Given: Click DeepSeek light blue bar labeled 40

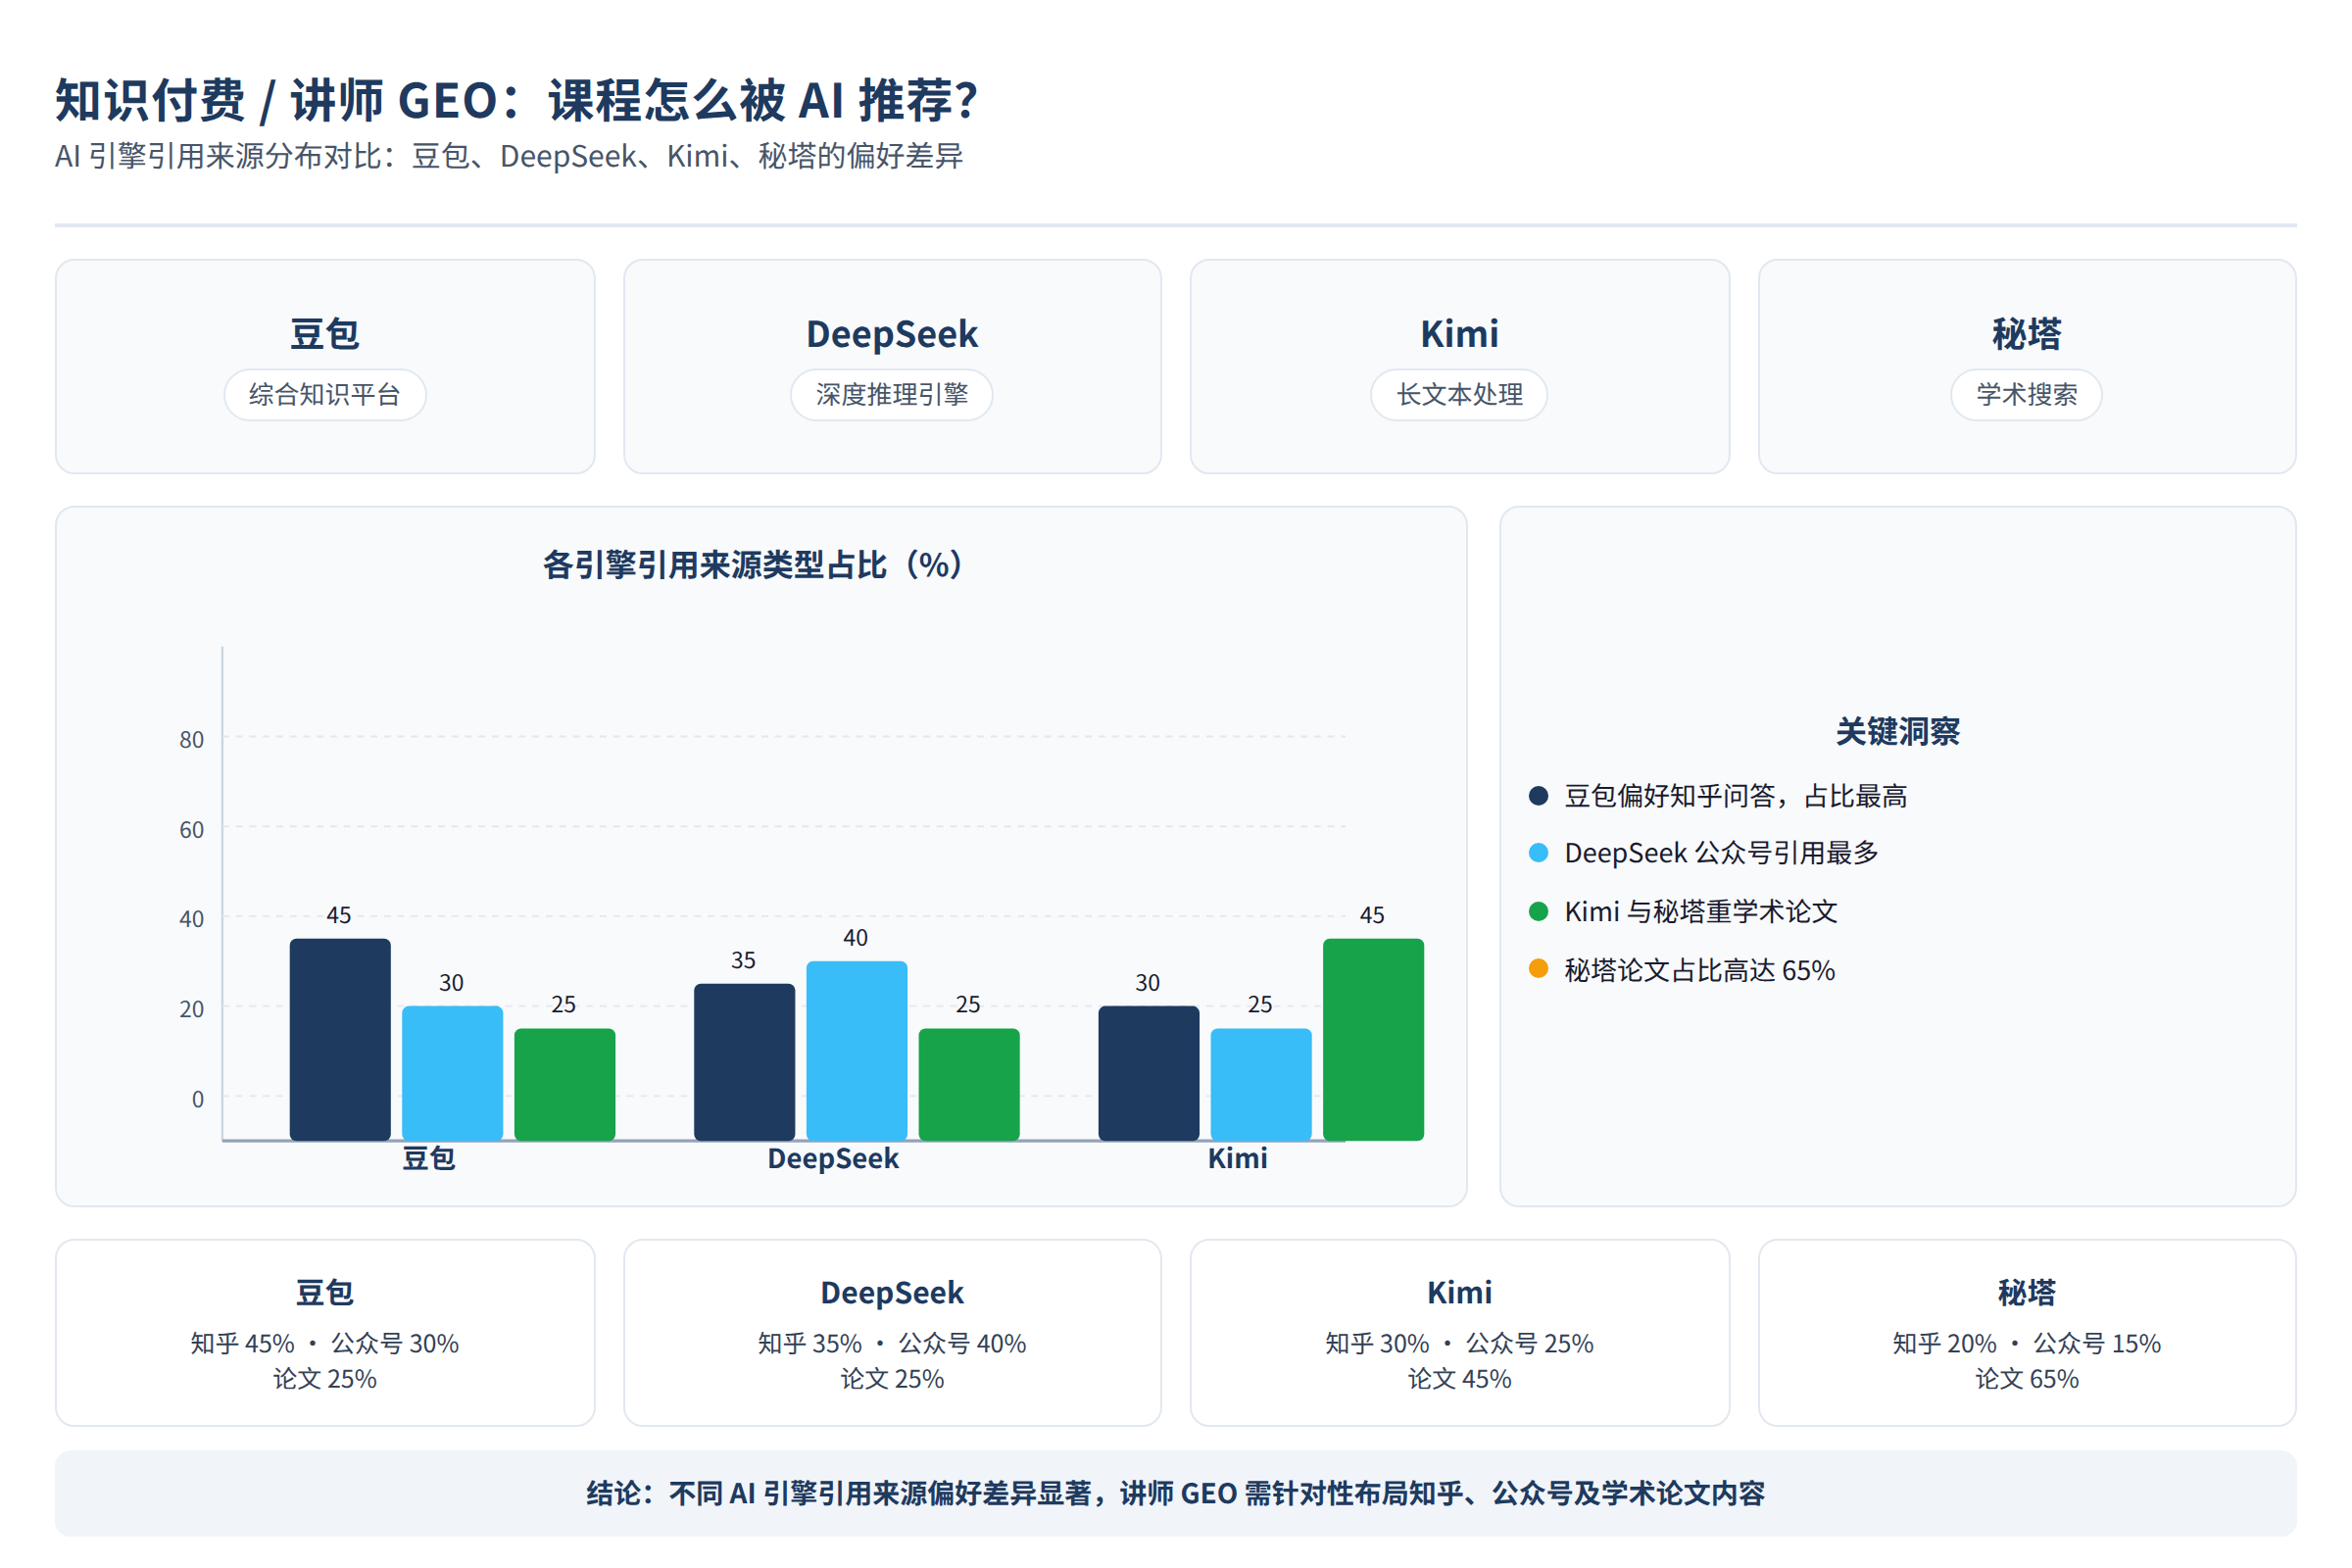Looking at the screenshot, I should click(x=857, y=1050).
